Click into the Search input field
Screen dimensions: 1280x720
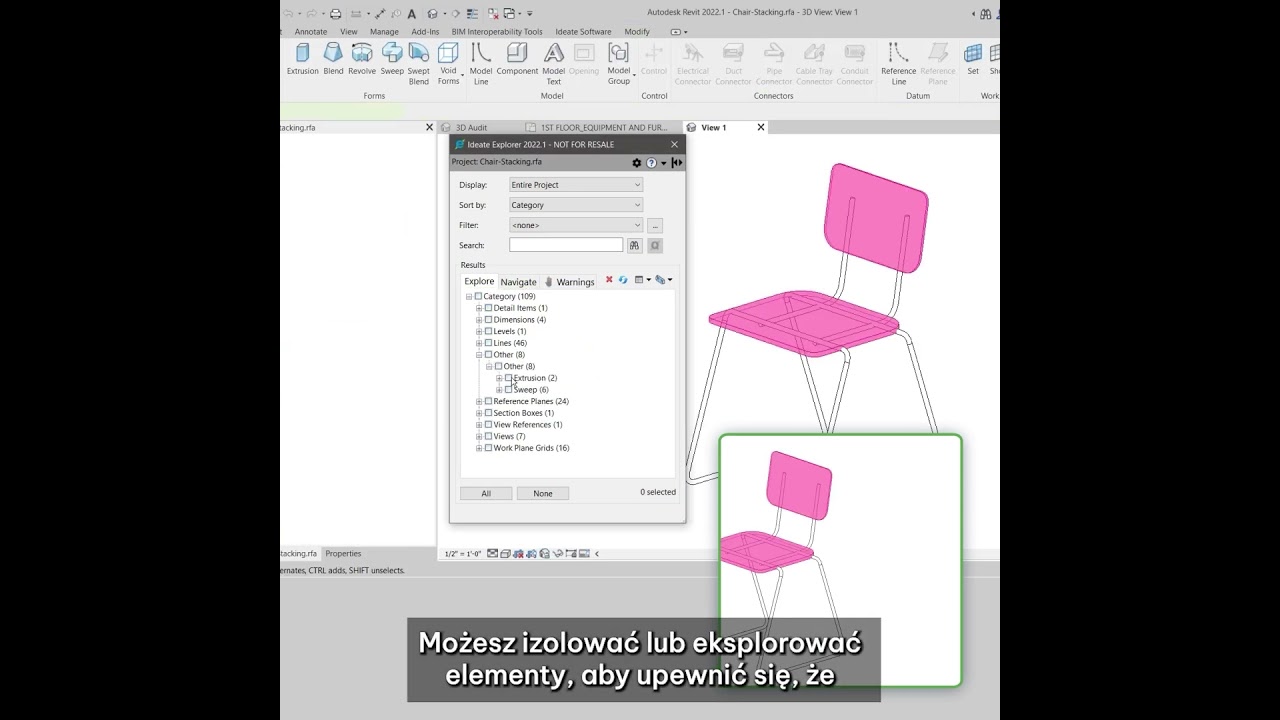566,245
